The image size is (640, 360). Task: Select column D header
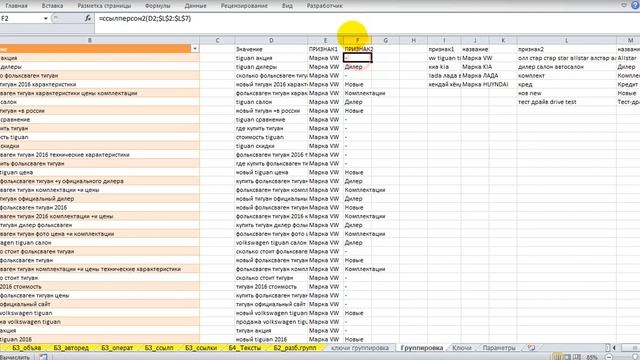(x=271, y=40)
